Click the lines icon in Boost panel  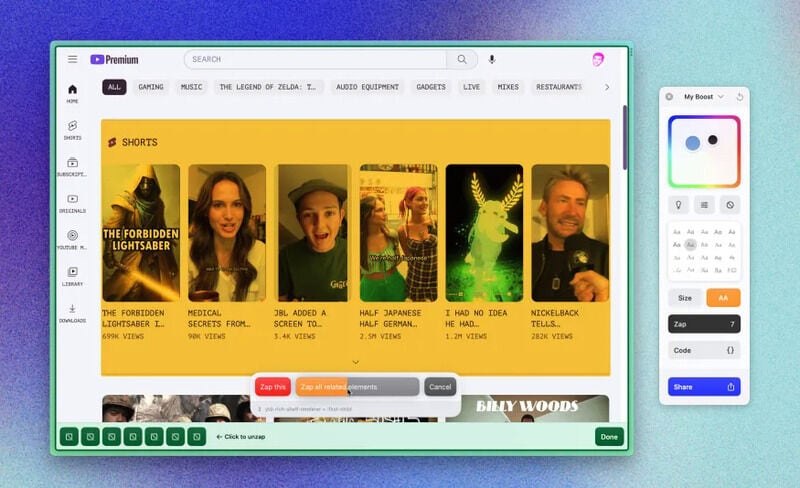point(704,205)
